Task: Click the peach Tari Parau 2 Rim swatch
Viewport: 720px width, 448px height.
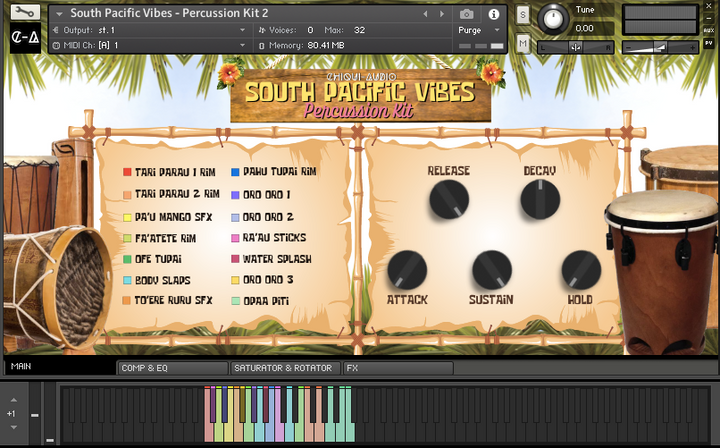Action: [x=127, y=195]
